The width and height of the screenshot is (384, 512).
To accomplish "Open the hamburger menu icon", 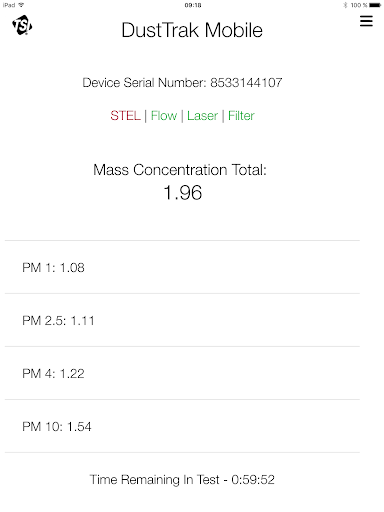I will pyautogui.click(x=366, y=21).
